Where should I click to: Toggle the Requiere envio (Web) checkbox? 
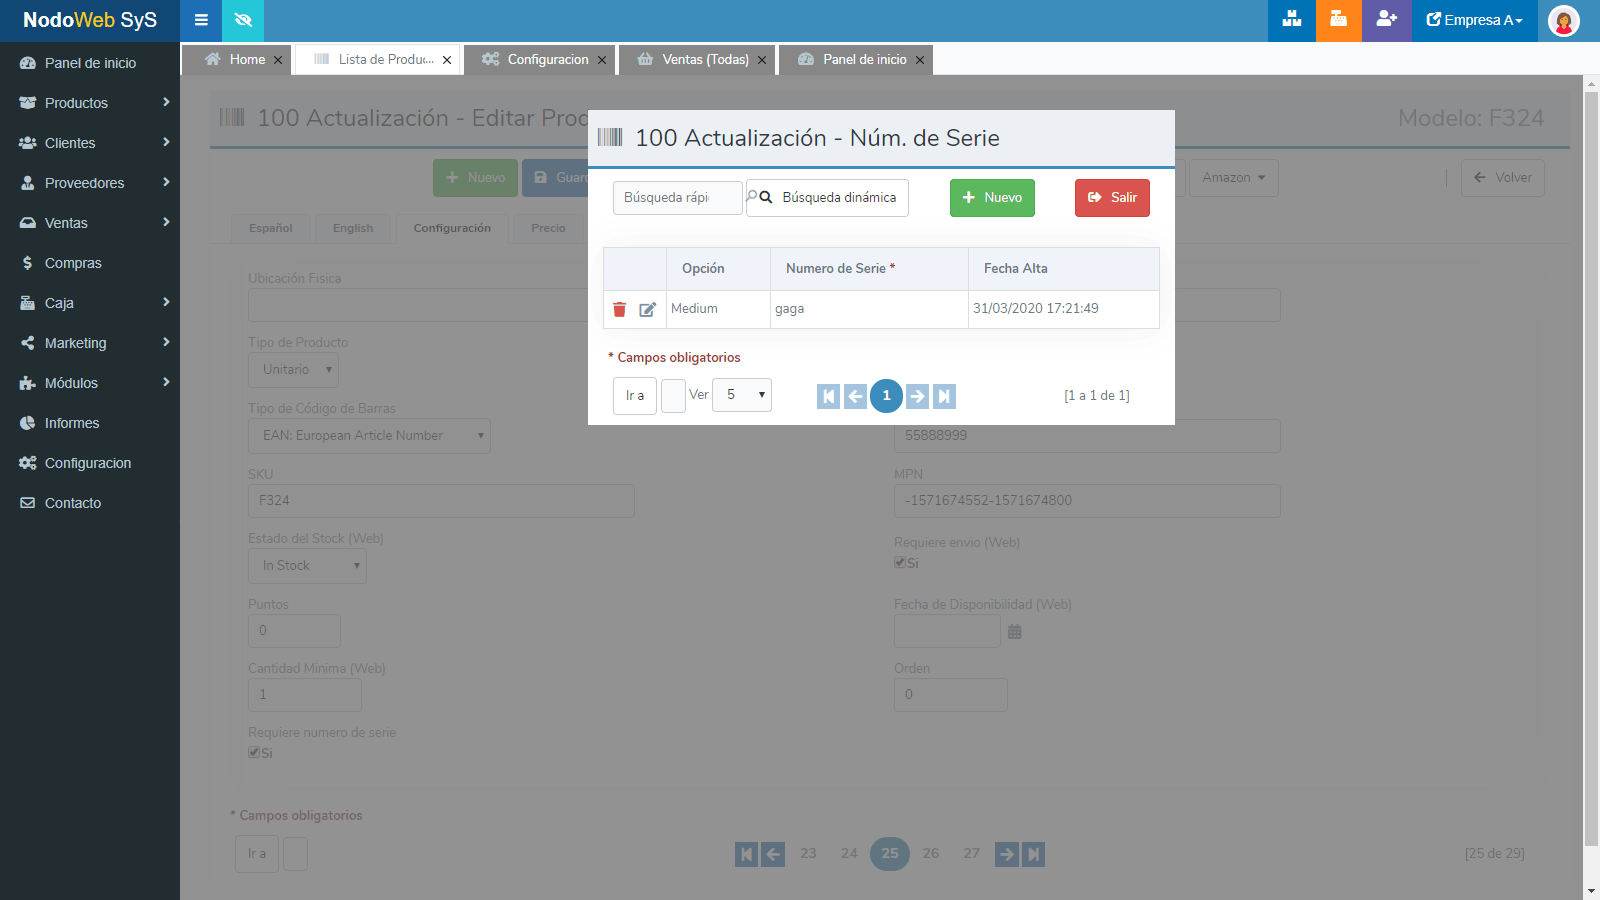(x=900, y=563)
